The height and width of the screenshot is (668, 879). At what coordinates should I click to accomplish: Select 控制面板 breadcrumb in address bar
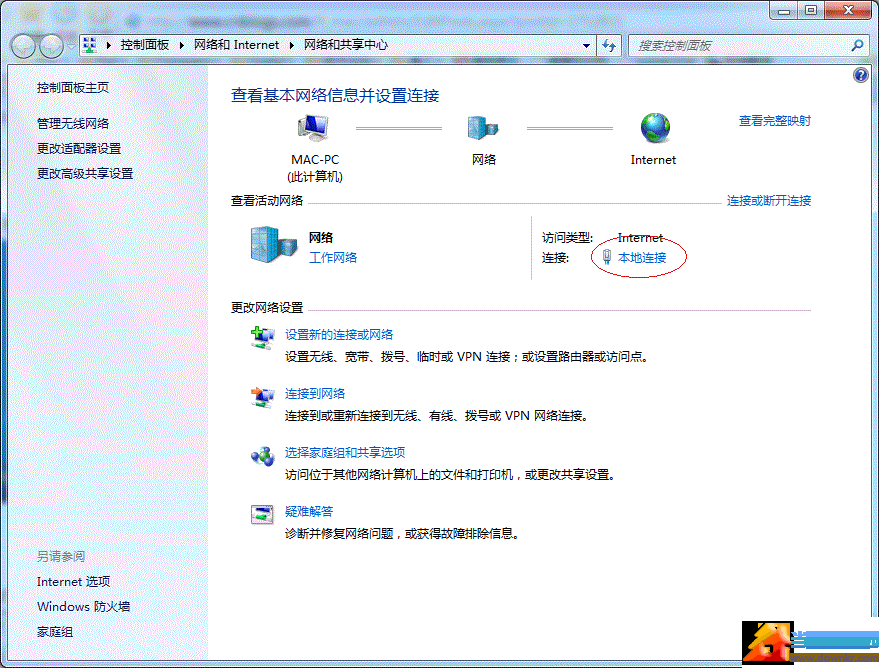pyautogui.click(x=145, y=45)
